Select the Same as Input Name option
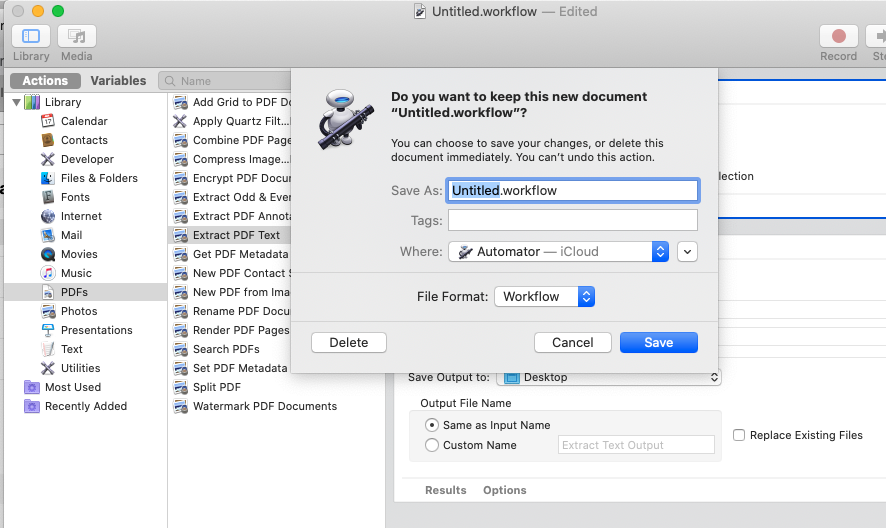 pyautogui.click(x=432, y=425)
